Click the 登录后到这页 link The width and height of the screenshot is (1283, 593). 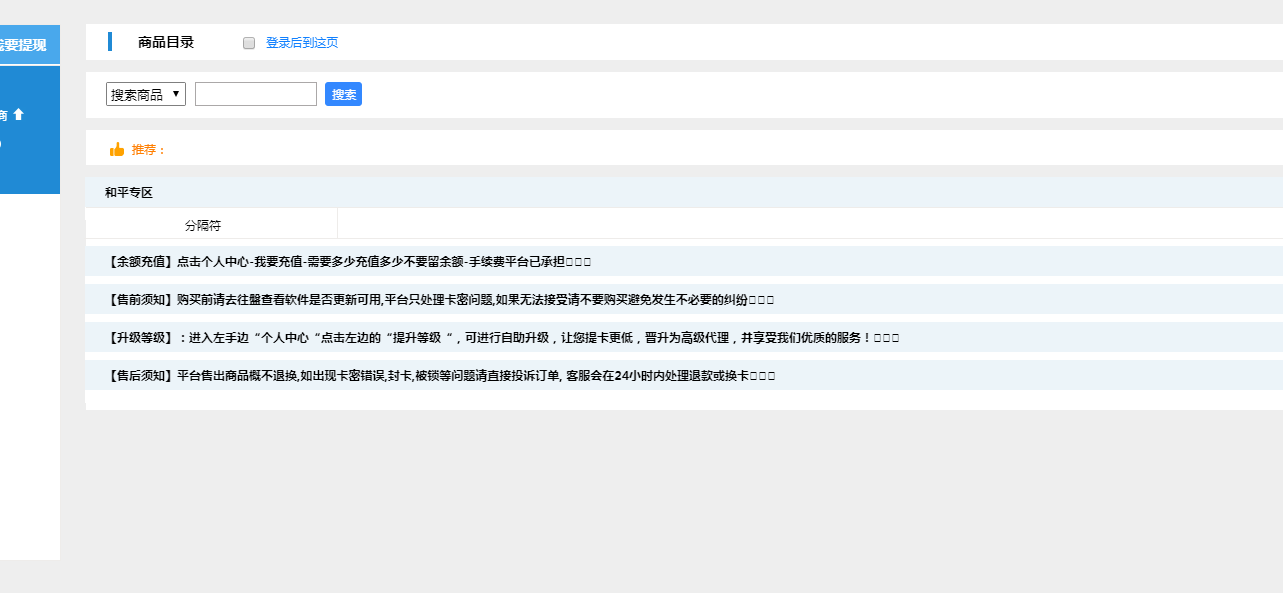click(x=302, y=43)
